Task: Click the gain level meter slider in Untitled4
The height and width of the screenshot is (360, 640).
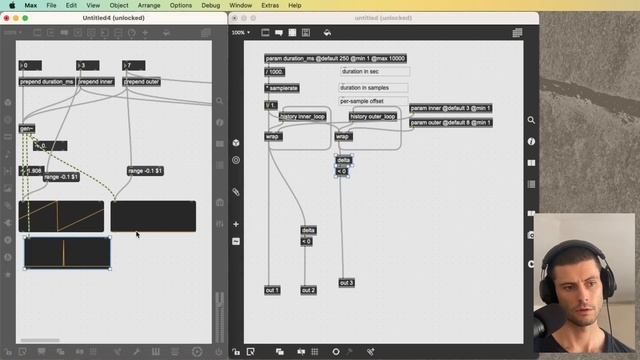Action: [x=220, y=317]
